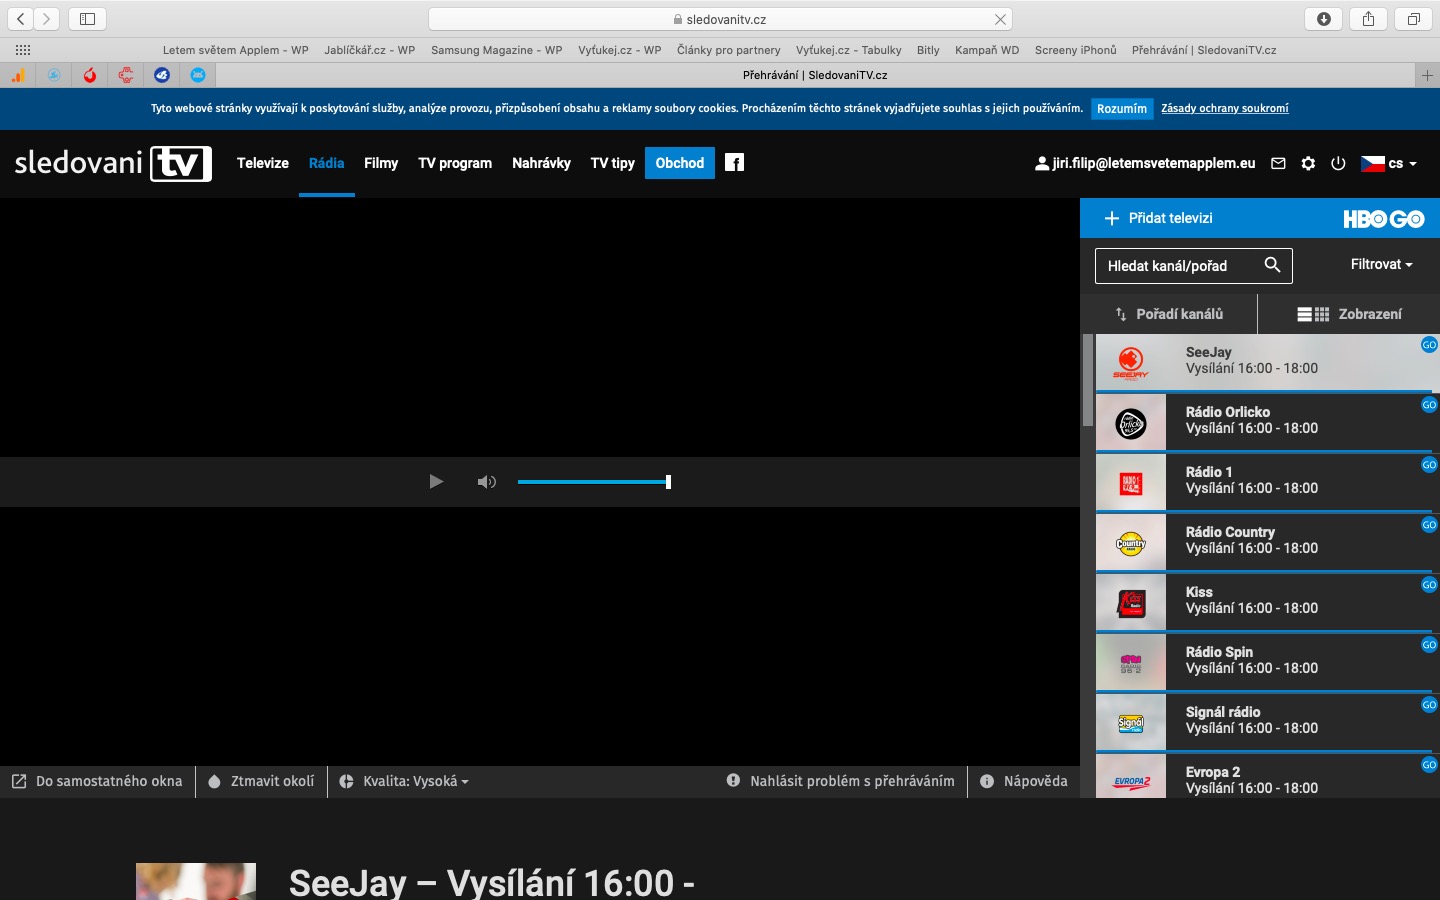Select Signál rádio station logo
1440x900 pixels.
coord(1131,723)
